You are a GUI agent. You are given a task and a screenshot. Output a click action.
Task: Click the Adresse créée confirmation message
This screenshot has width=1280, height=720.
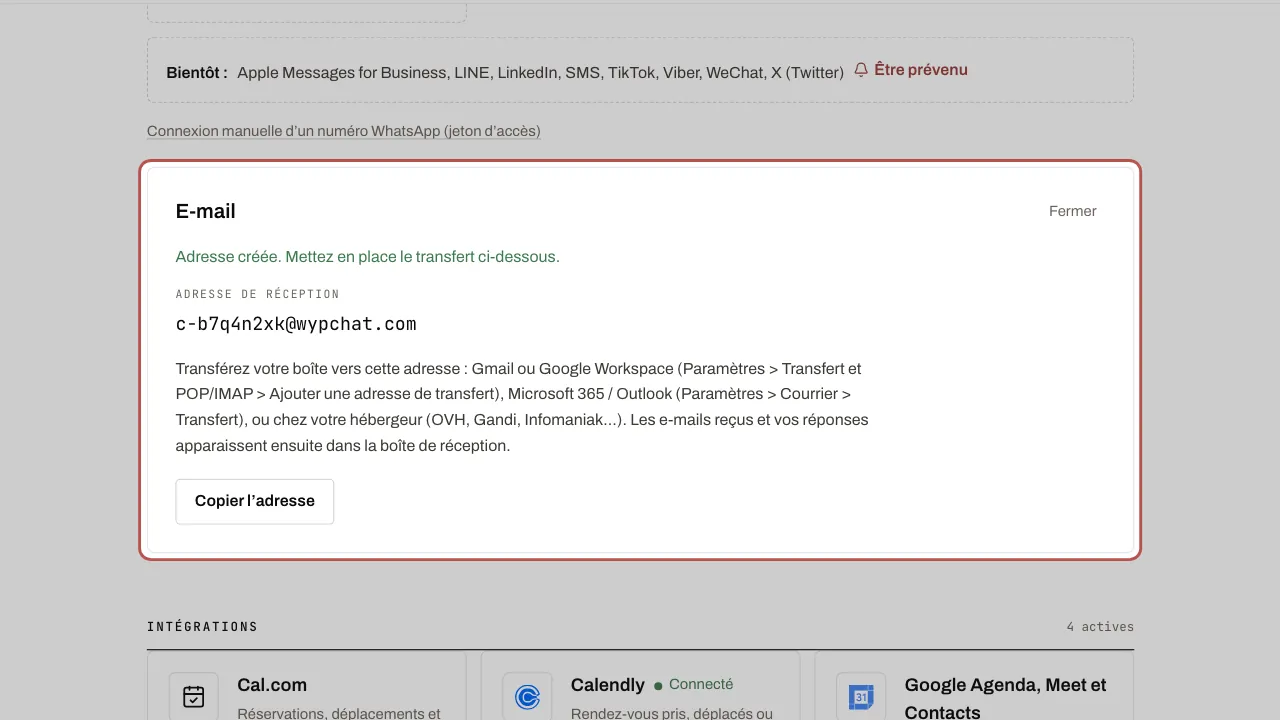(x=368, y=257)
